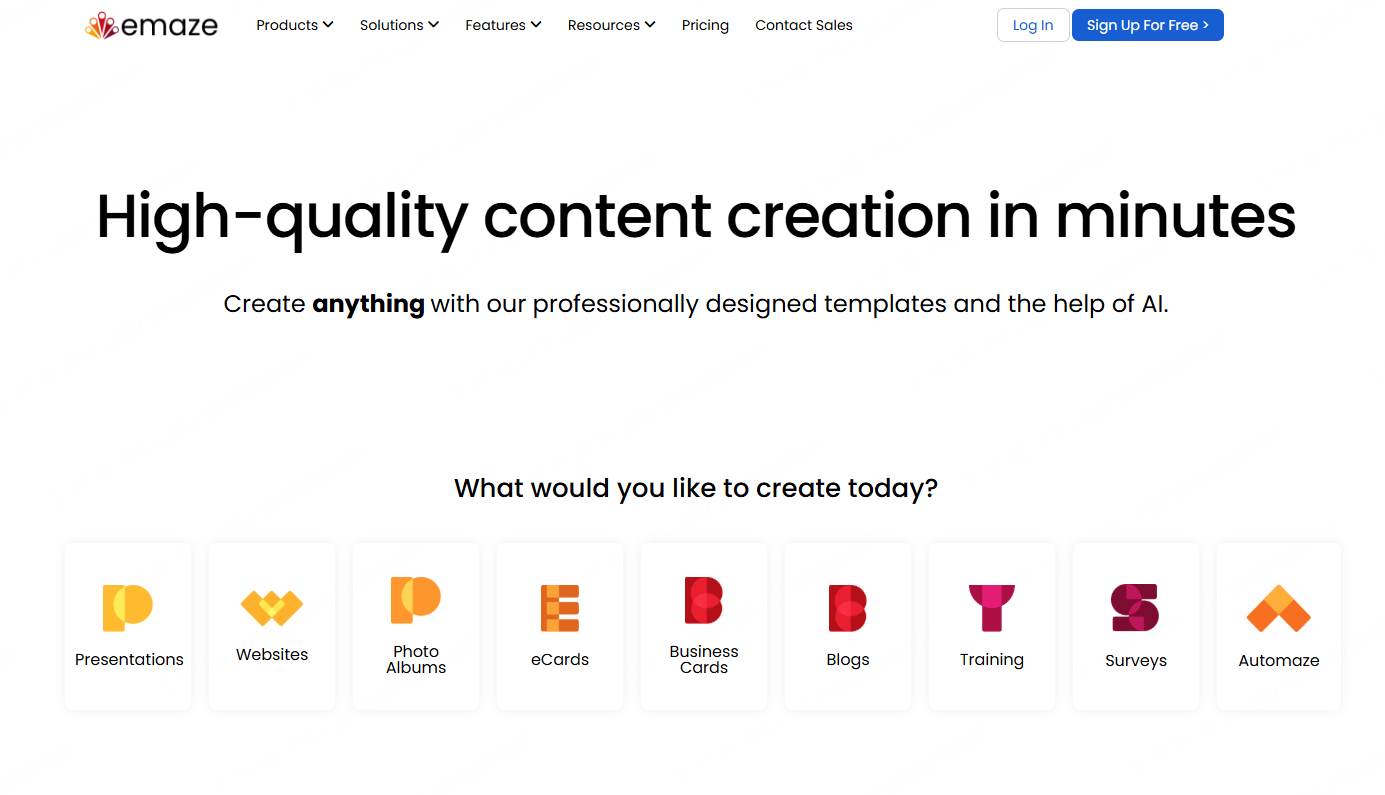Choose the Photo Albums icon

416,600
